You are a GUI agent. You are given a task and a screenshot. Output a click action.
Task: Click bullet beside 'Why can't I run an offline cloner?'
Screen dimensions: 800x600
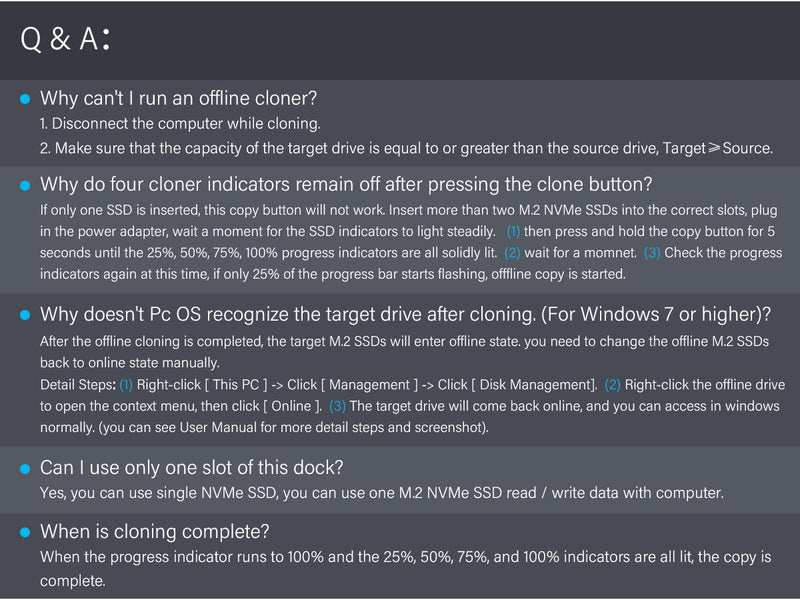coord(25,99)
